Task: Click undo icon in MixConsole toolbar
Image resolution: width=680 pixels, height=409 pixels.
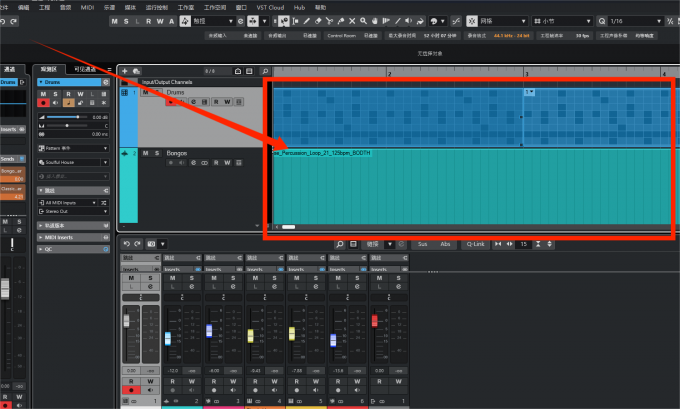Action: point(127,244)
